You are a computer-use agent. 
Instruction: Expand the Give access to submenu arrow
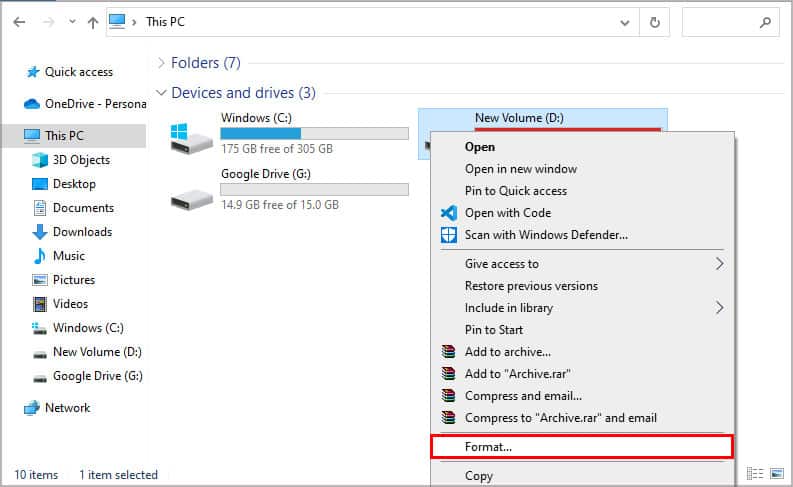tap(719, 264)
